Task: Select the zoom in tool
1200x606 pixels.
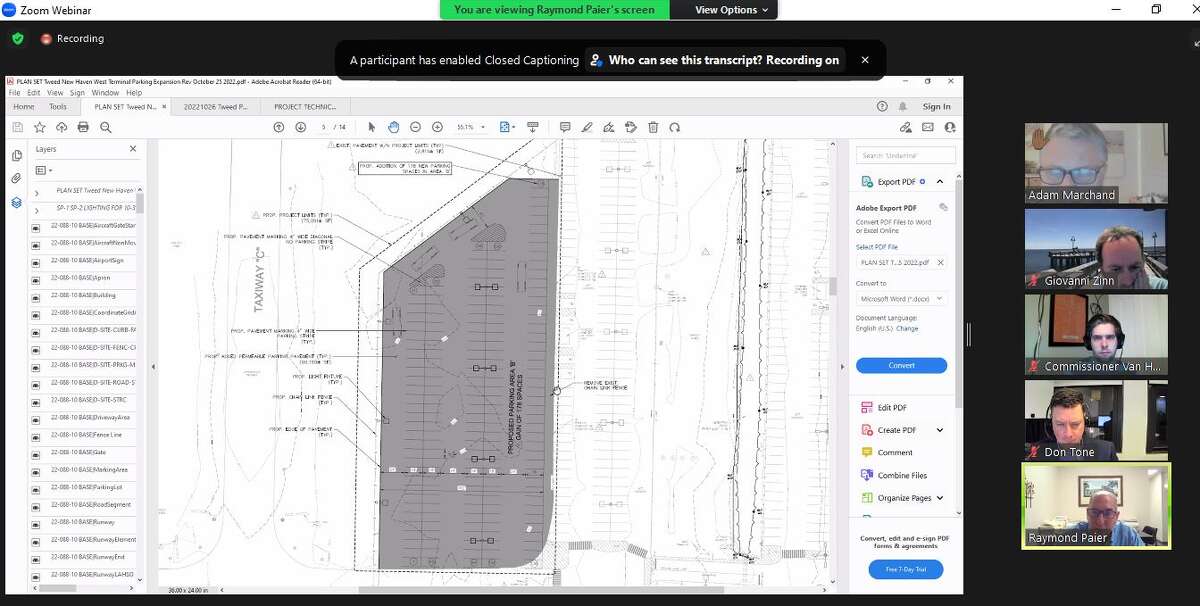Action: 437,127
